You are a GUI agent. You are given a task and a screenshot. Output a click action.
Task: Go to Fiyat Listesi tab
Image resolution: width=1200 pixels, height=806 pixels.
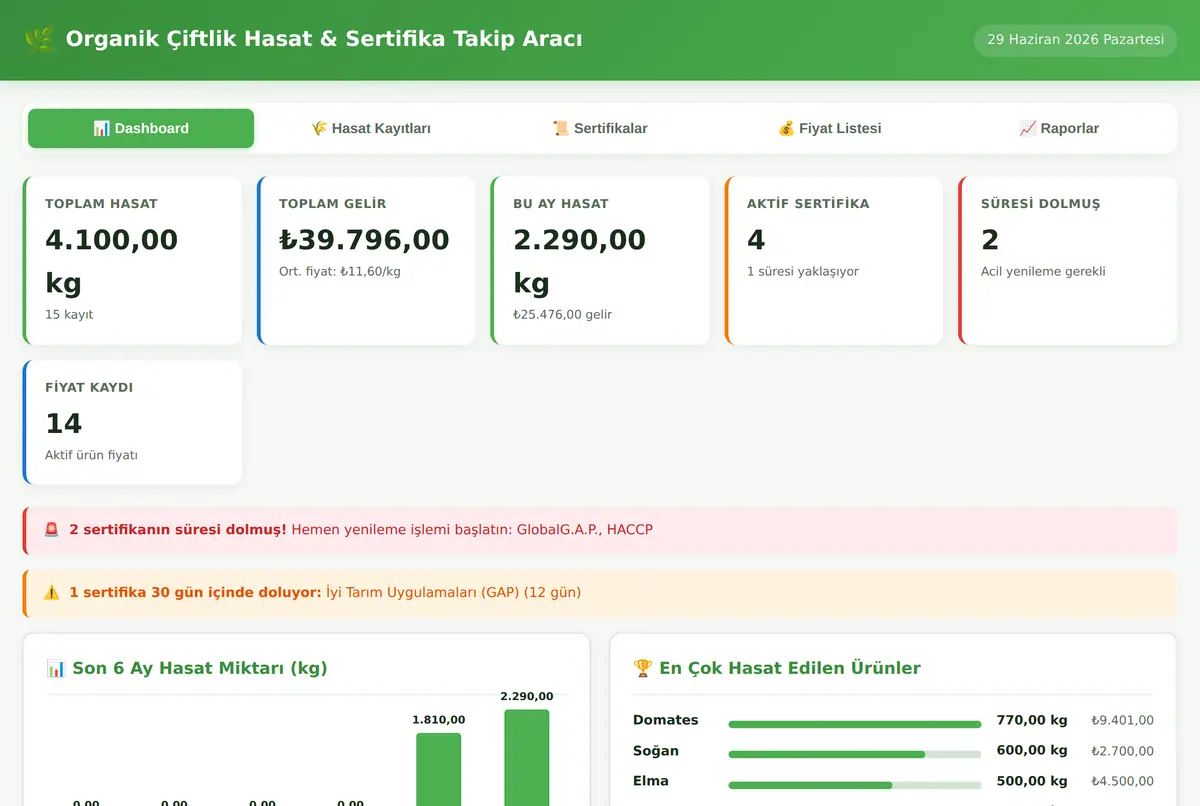point(830,128)
